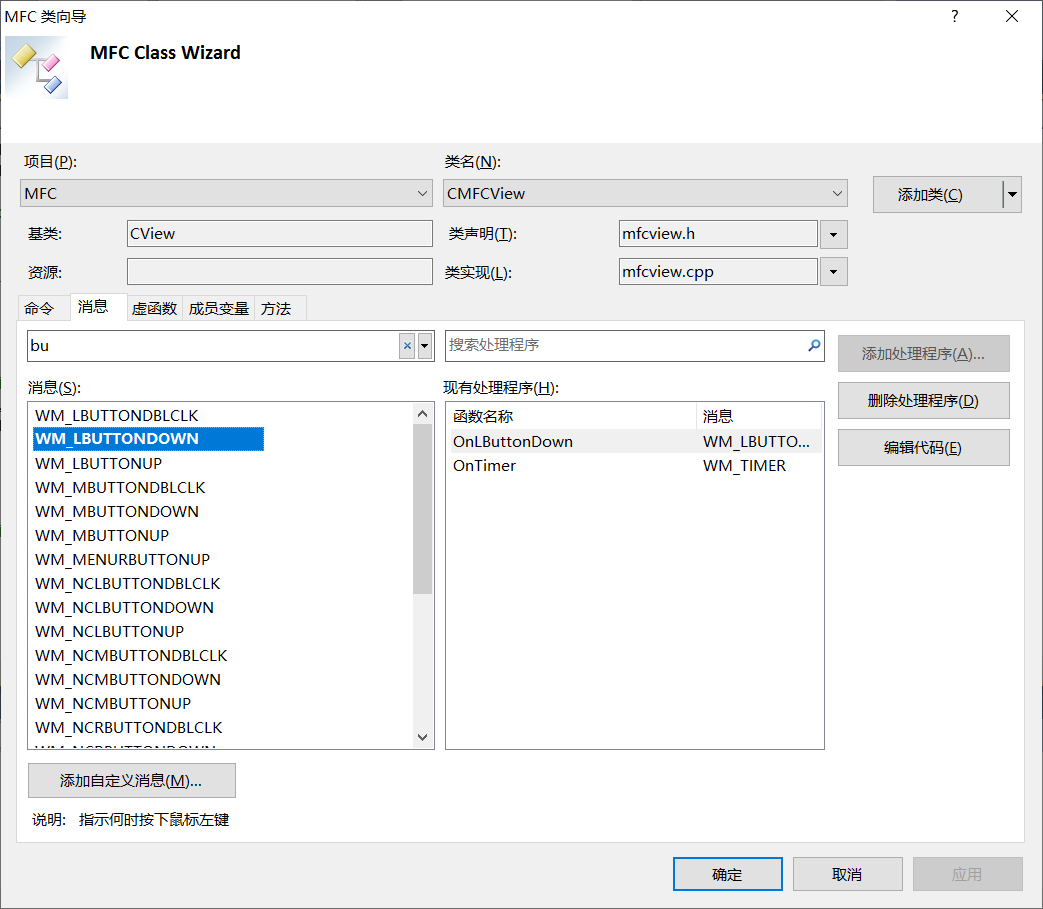Click the help question mark in title bar

[954, 16]
